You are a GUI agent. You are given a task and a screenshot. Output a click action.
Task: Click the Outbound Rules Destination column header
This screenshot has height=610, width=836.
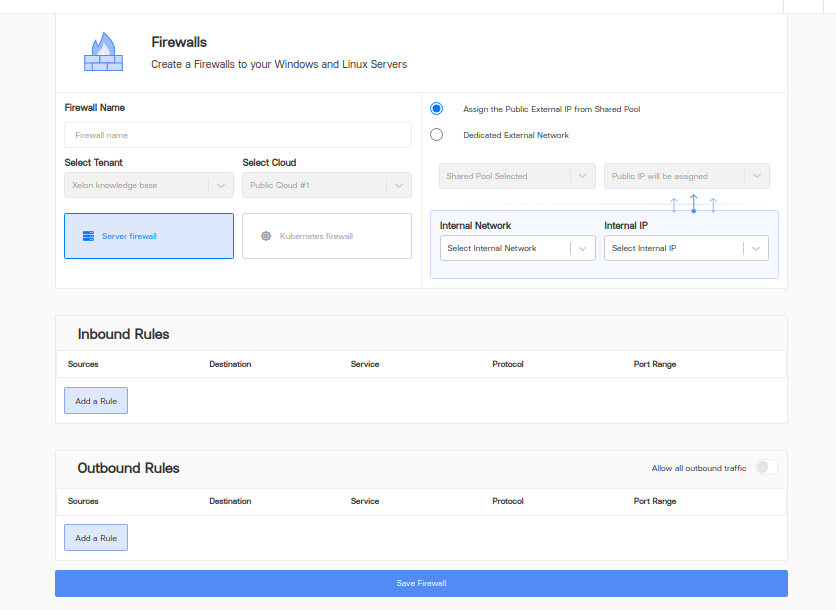point(230,501)
